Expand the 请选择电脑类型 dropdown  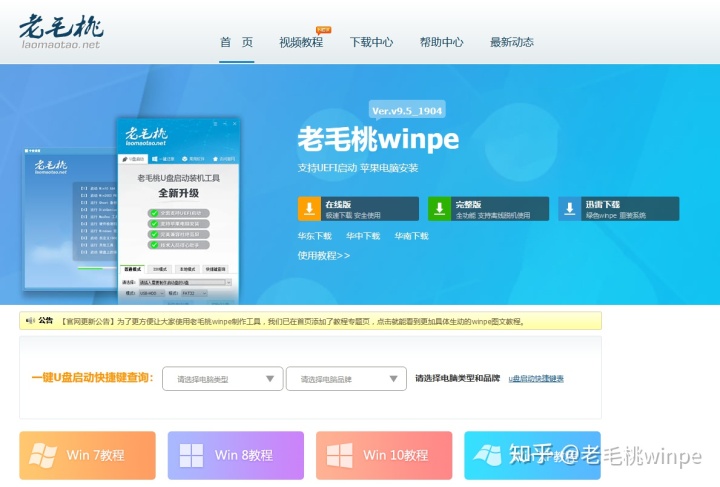(x=223, y=379)
